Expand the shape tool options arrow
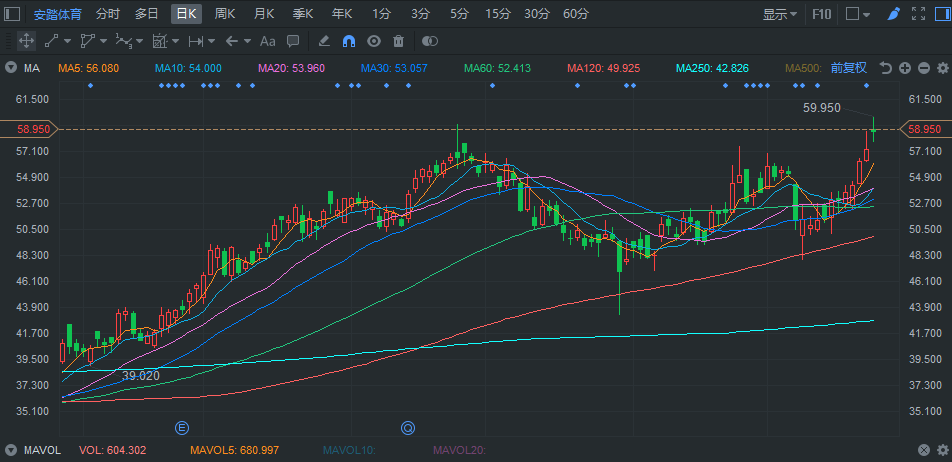This screenshot has width=952, height=462. 103,41
